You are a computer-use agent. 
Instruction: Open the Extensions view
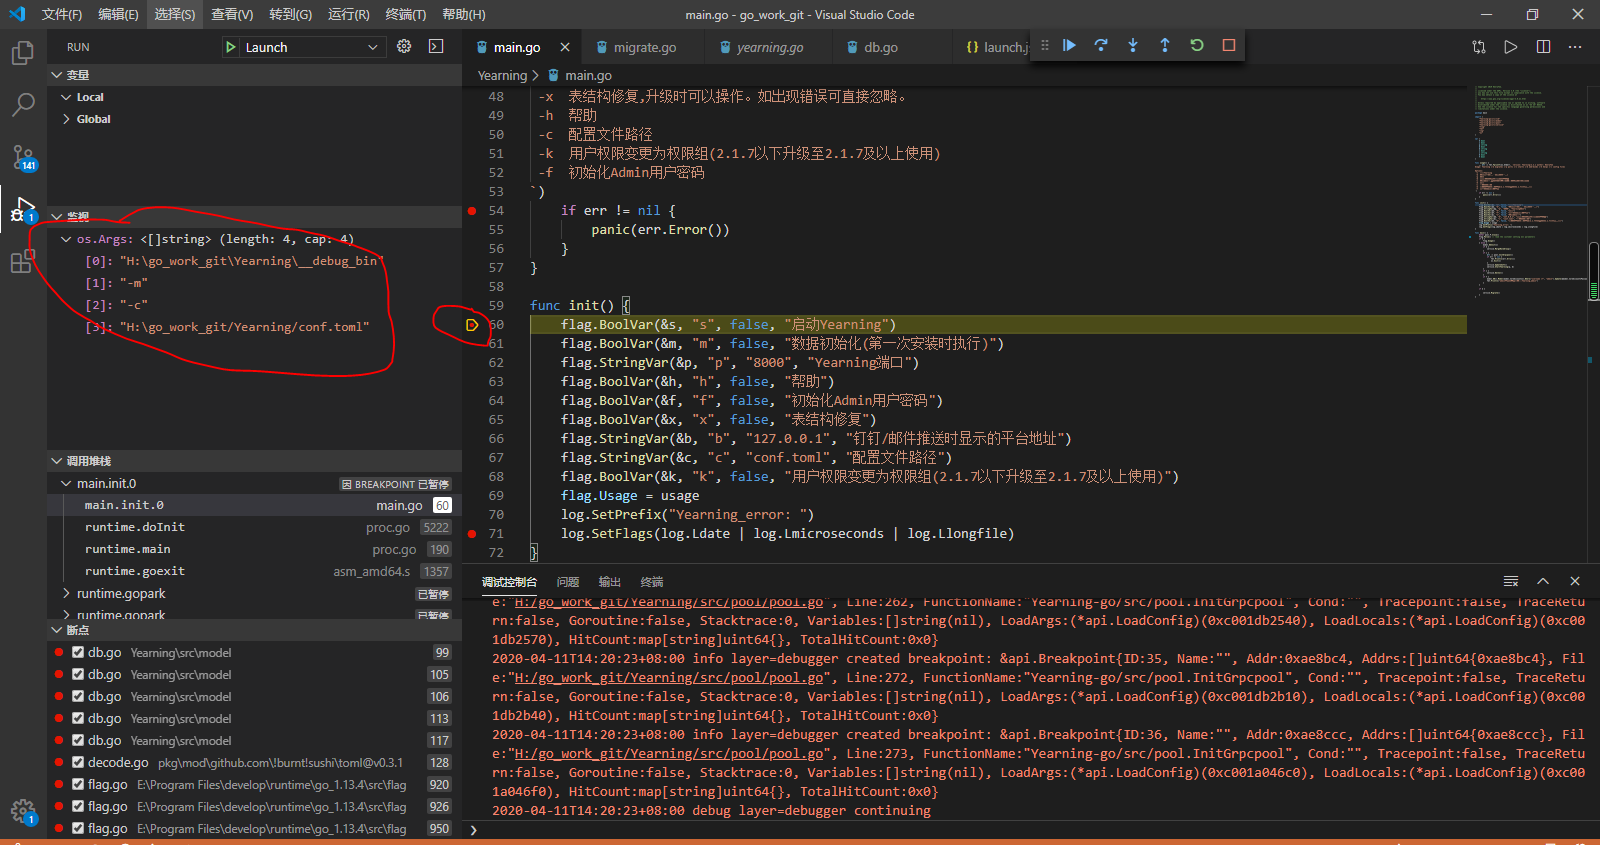click(22, 262)
